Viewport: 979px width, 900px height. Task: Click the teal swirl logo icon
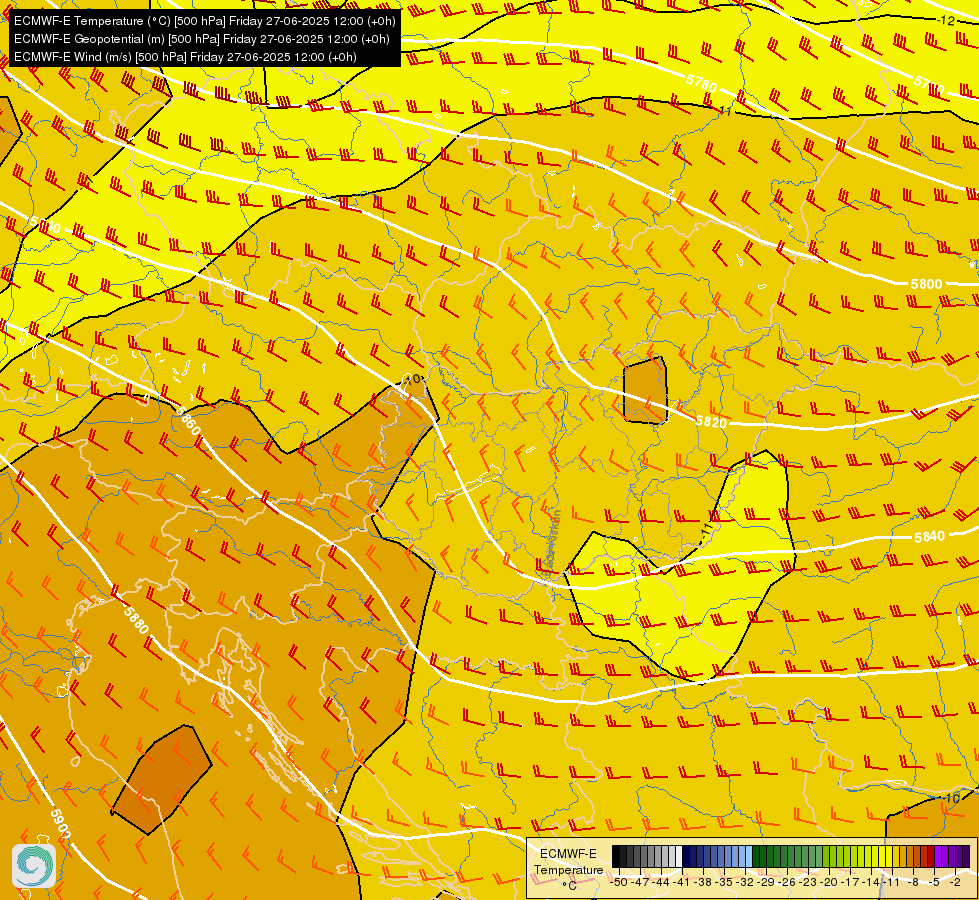[x=34, y=866]
